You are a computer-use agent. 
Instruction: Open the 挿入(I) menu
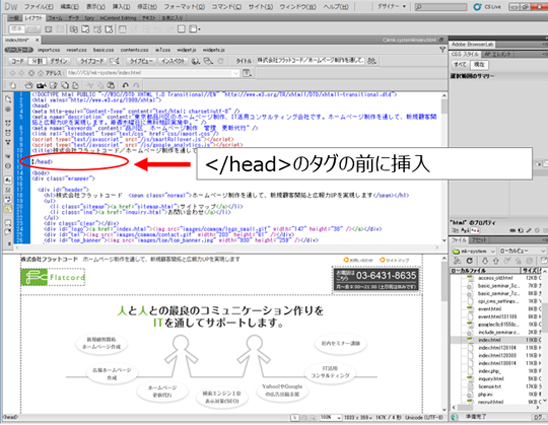pyautogui.click(x=121, y=7)
